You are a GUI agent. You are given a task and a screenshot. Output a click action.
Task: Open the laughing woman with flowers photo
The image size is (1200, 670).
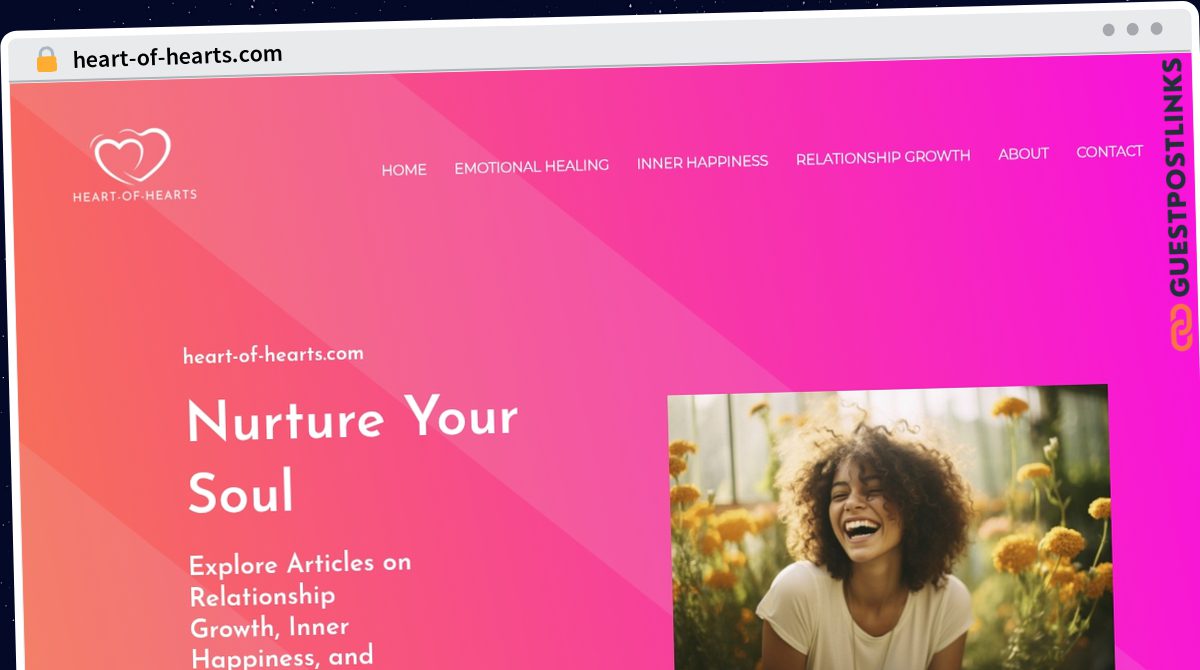tap(889, 527)
